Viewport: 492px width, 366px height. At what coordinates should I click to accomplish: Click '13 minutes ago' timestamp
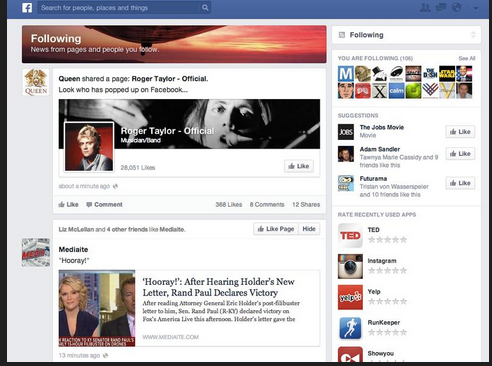[x=79, y=355]
